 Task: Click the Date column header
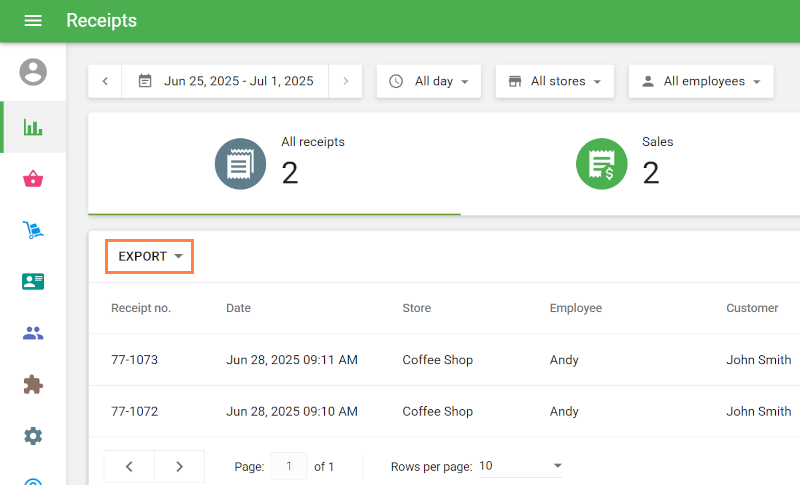[238, 308]
